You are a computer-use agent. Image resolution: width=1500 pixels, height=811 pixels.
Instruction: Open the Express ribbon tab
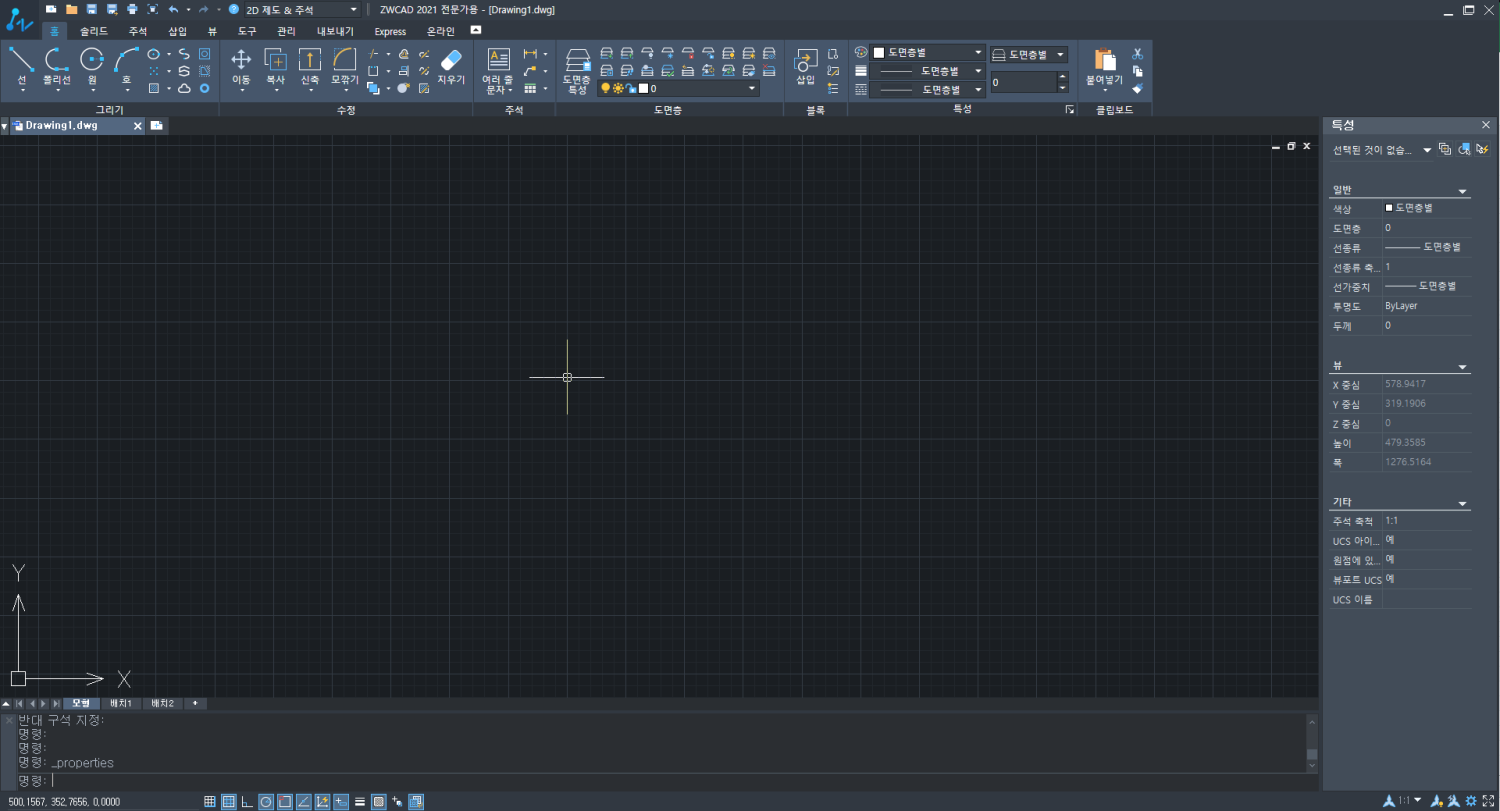[x=390, y=31]
